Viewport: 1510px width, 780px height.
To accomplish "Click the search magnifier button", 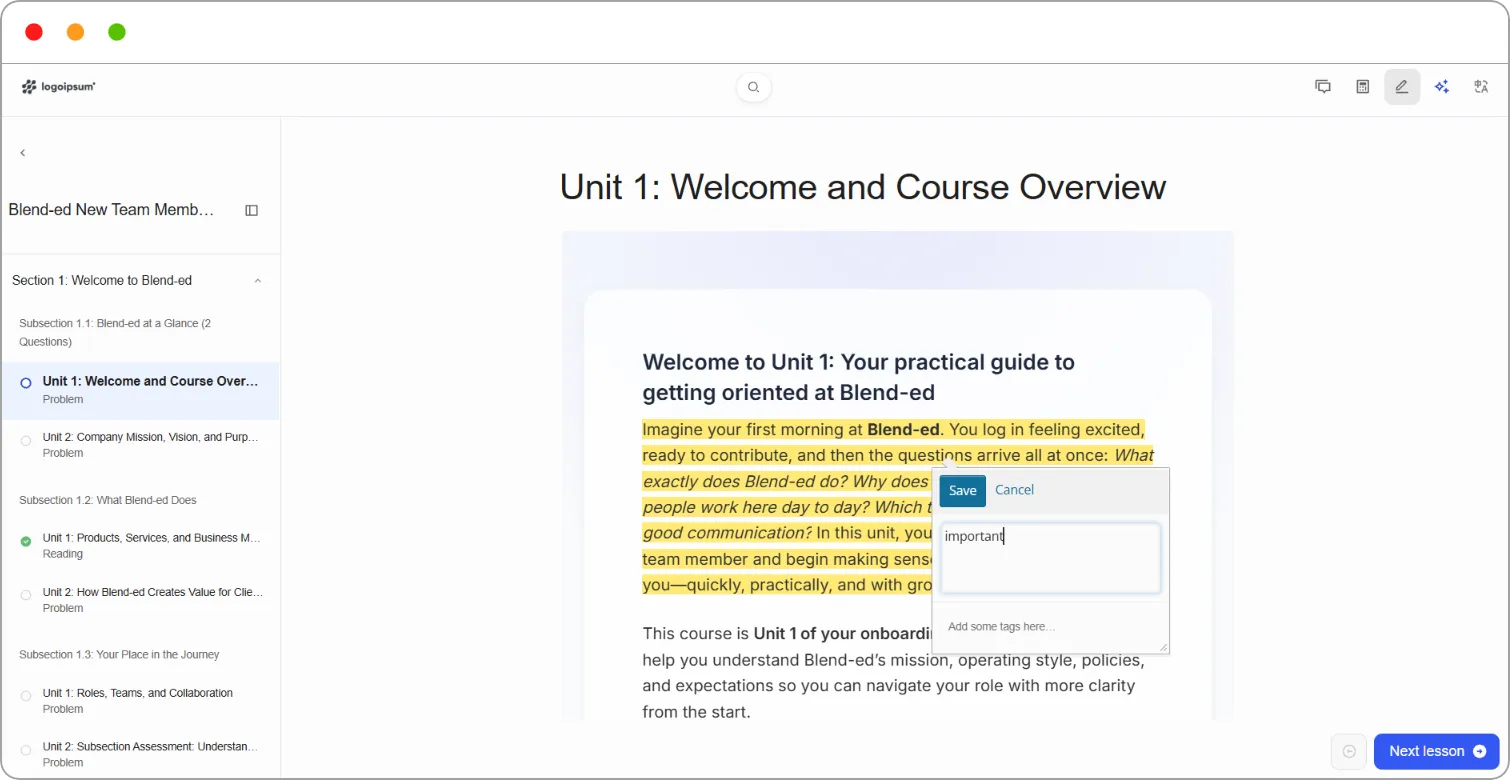I will 754,87.
